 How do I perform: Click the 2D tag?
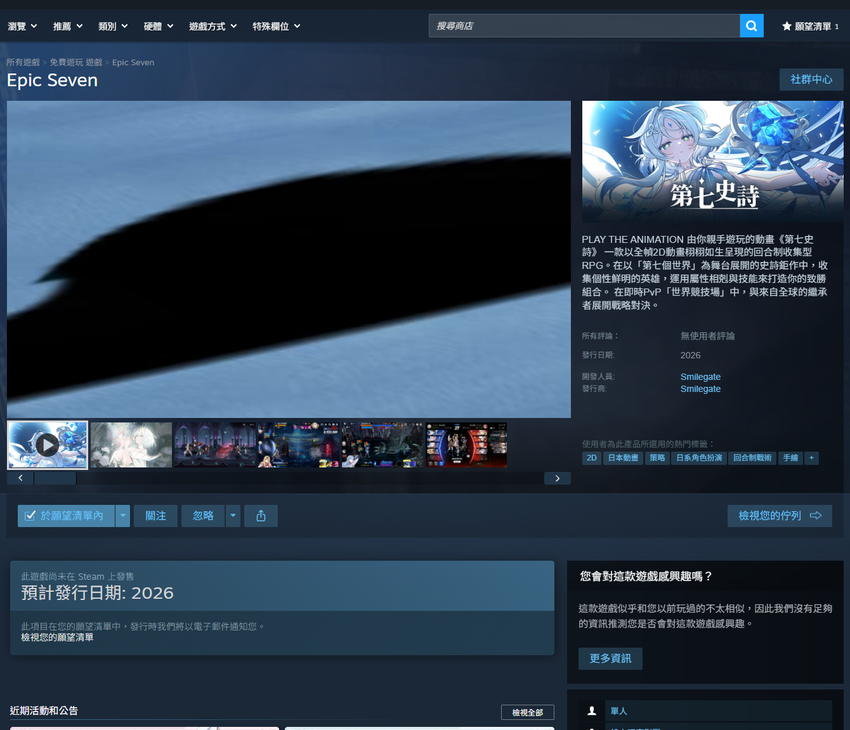coord(591,458)
